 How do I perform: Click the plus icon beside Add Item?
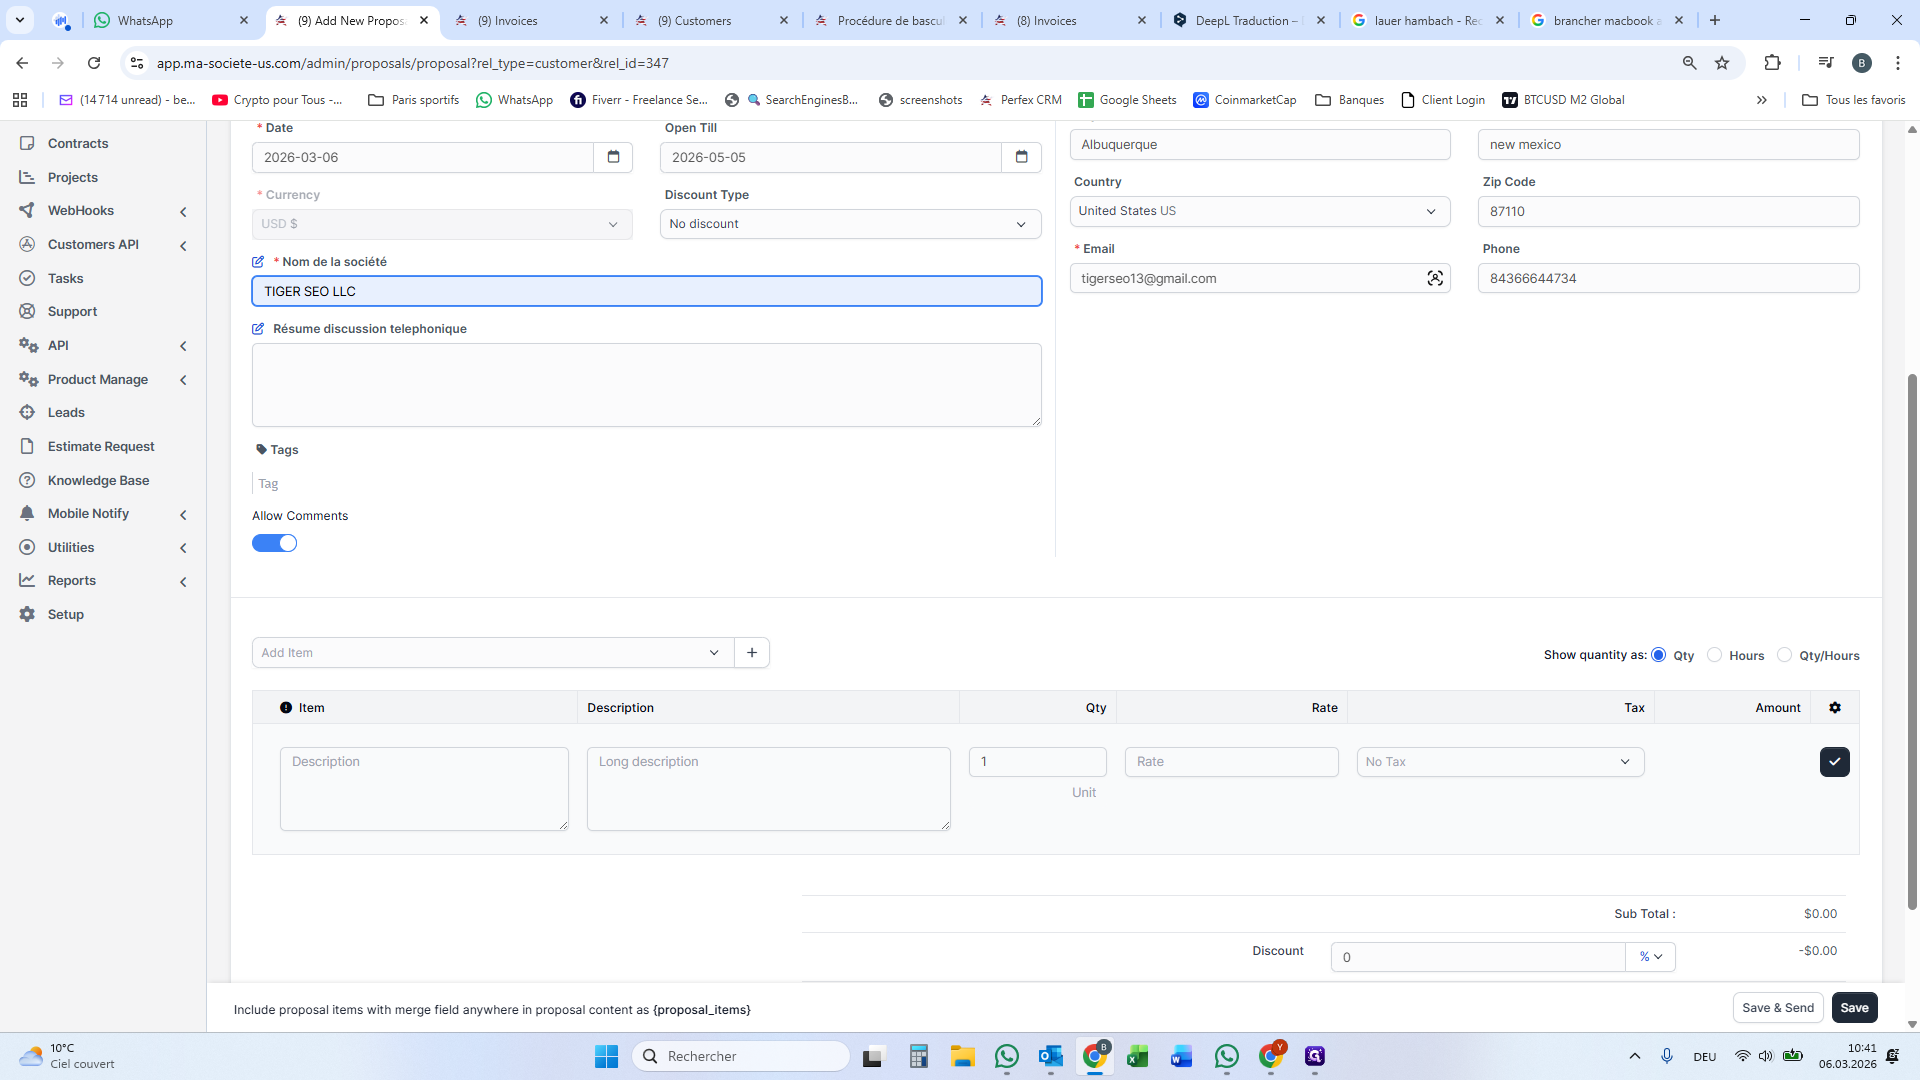pos(752,653)
